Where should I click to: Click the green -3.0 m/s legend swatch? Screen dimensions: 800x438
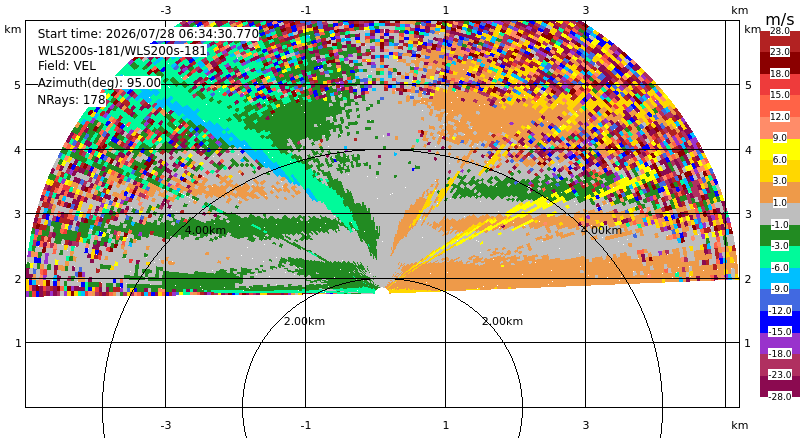click(x=780, y=235)
